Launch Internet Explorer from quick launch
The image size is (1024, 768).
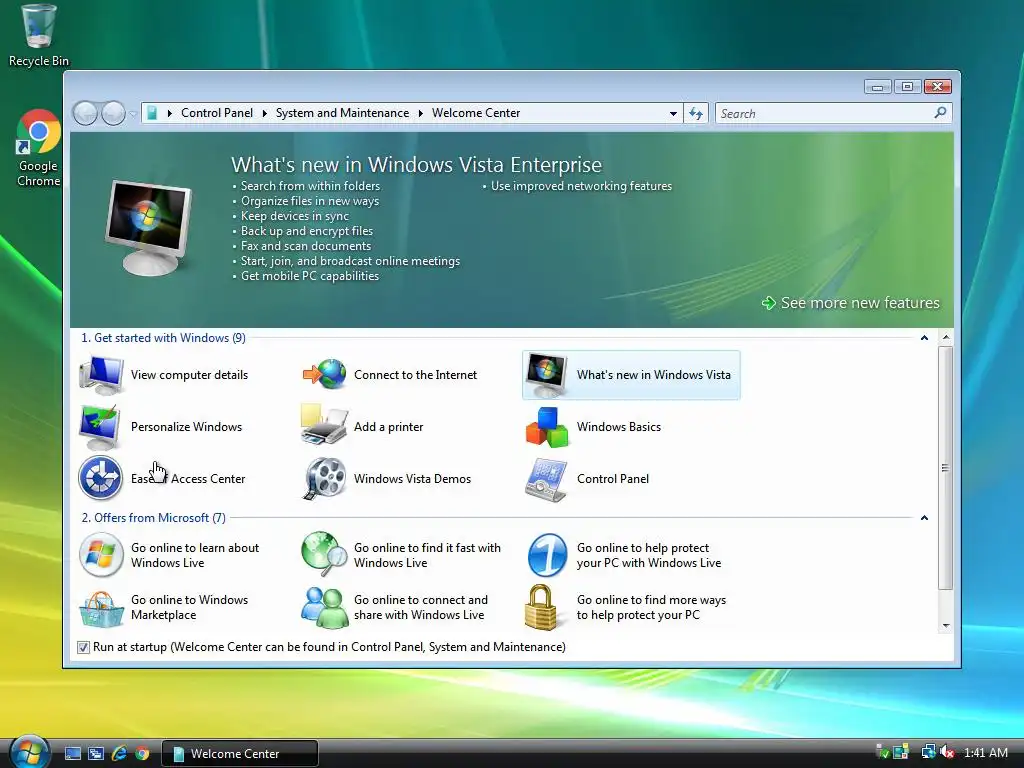[x=119, y=754]
